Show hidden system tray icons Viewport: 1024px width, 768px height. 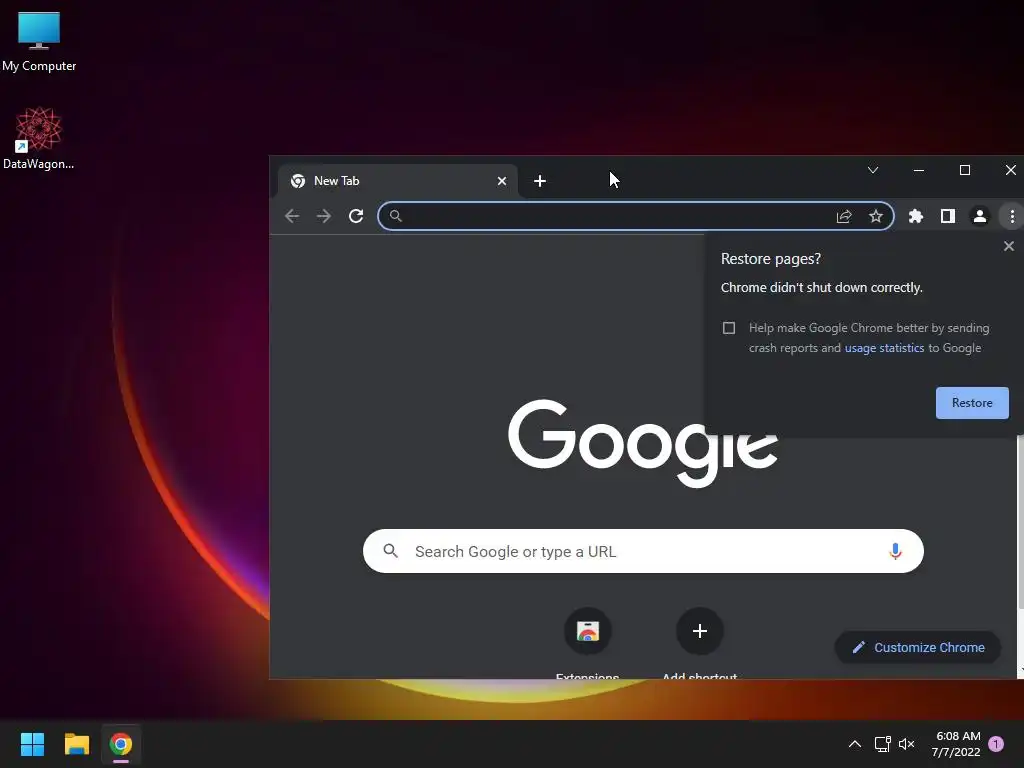click(854, 744)
